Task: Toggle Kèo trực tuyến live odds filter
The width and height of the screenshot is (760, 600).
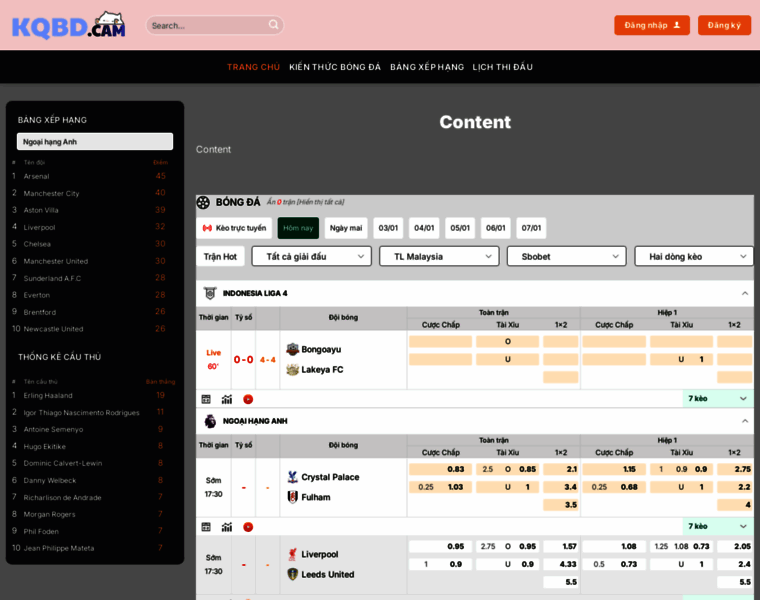Action: click(234, 228)
